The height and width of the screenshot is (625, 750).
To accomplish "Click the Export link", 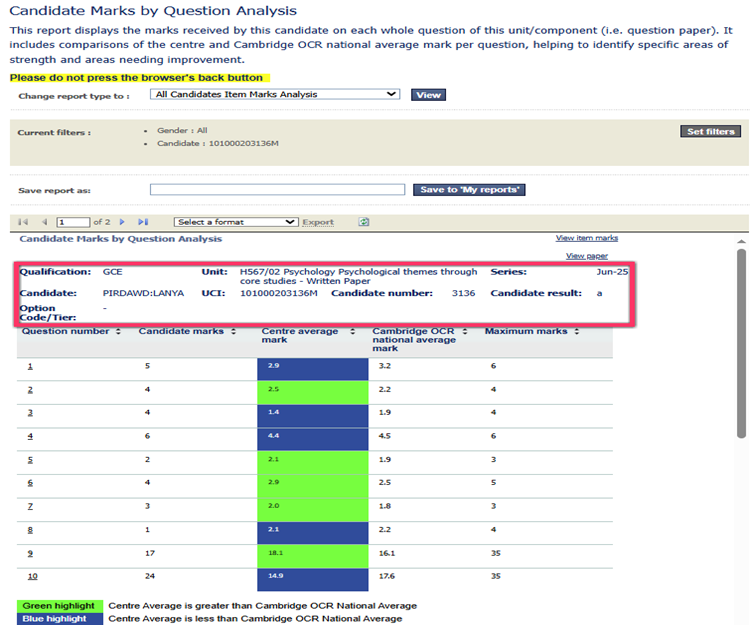I will [x=318, y=222].
